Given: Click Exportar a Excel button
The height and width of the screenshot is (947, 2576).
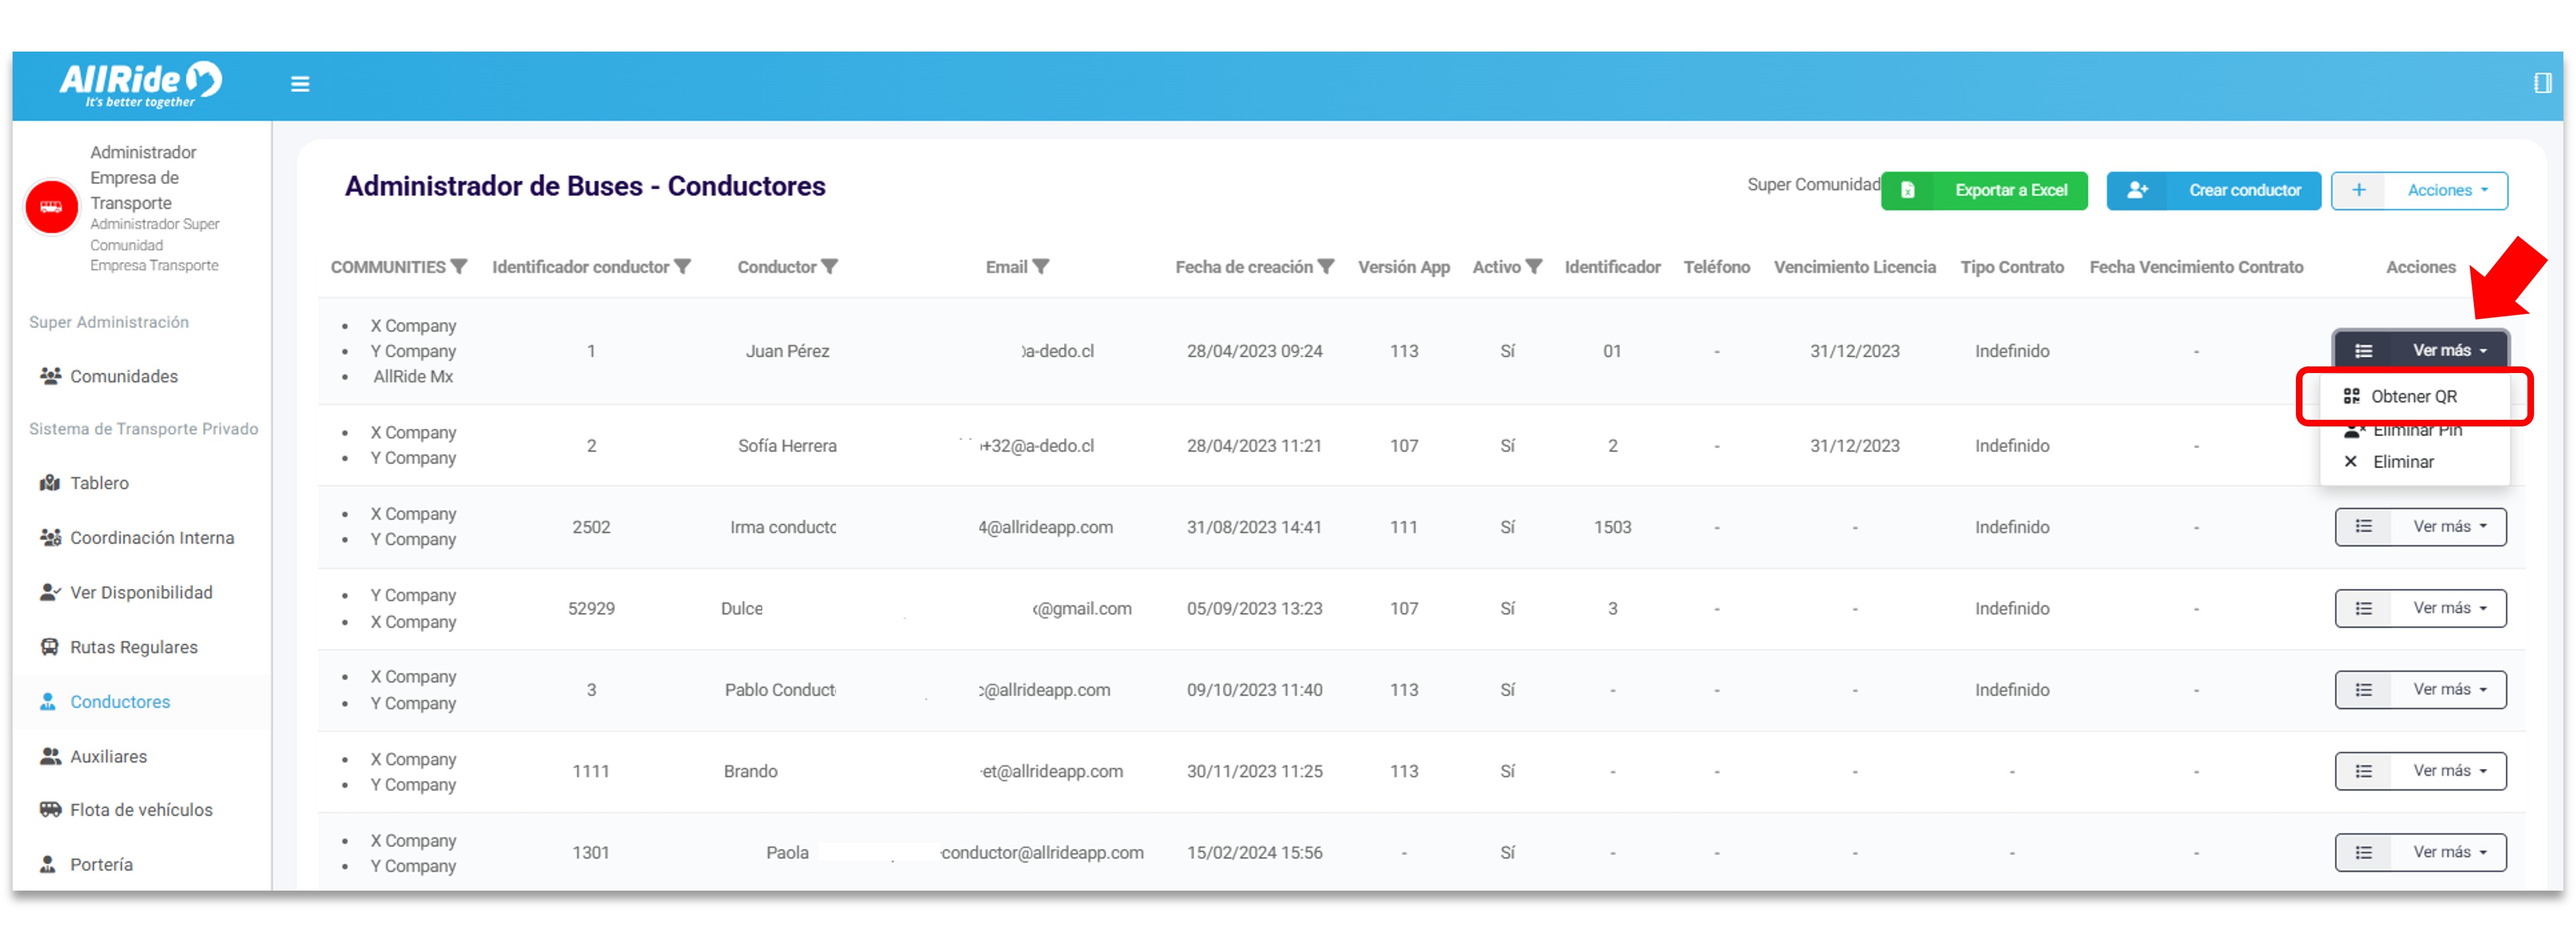Looking at the screenshot, I should [x=1984, y=190].
